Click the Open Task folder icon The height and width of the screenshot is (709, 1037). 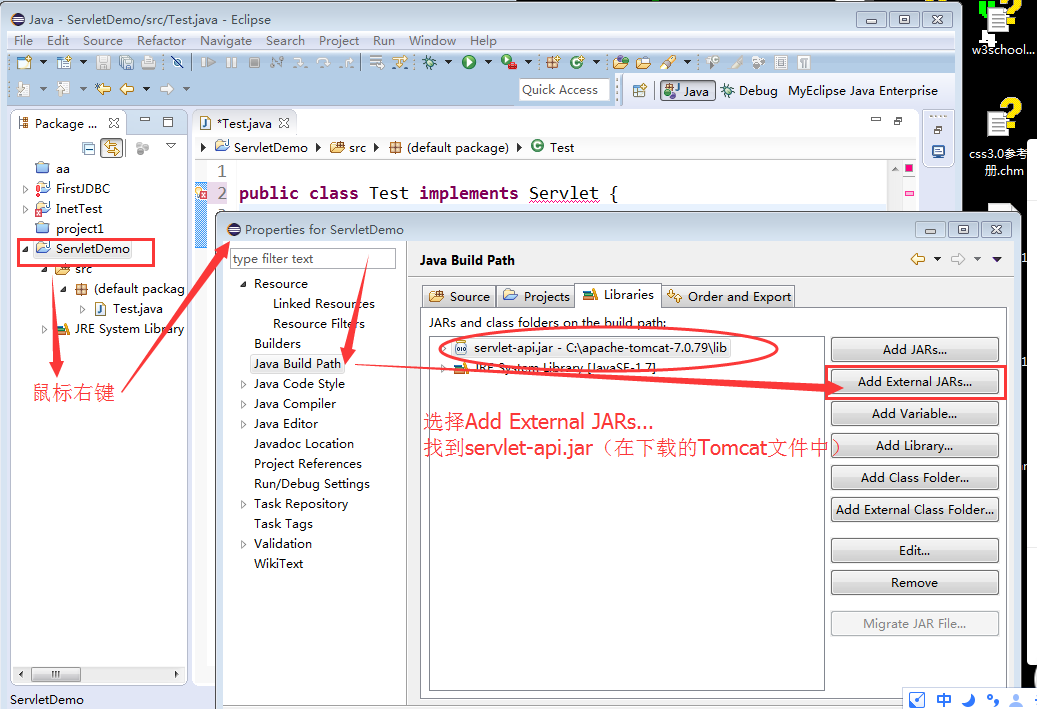(643, 63)
